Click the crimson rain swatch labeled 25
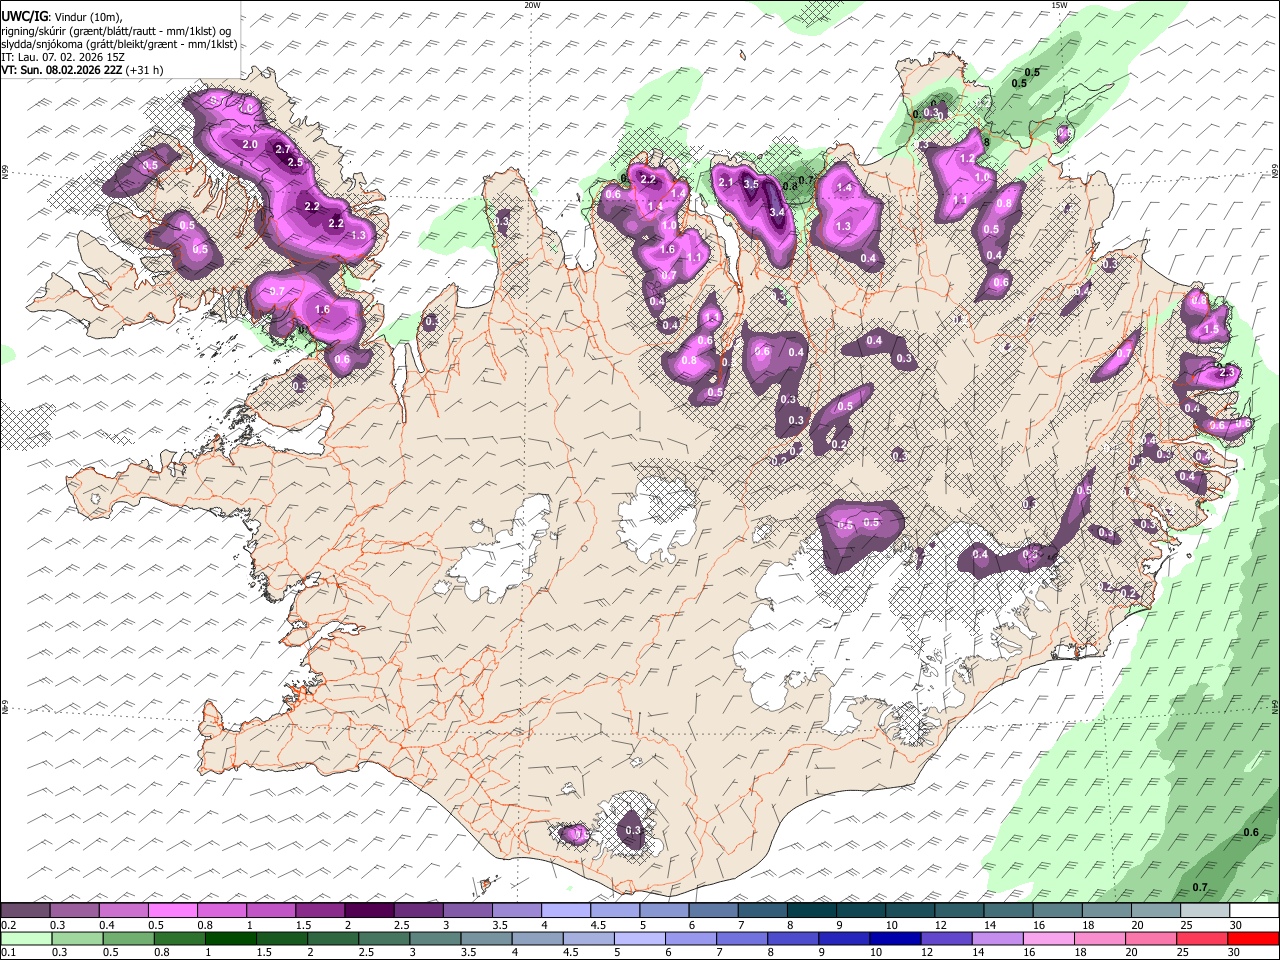Screen dimensions: 1280x960 [x=1204, y=938]
